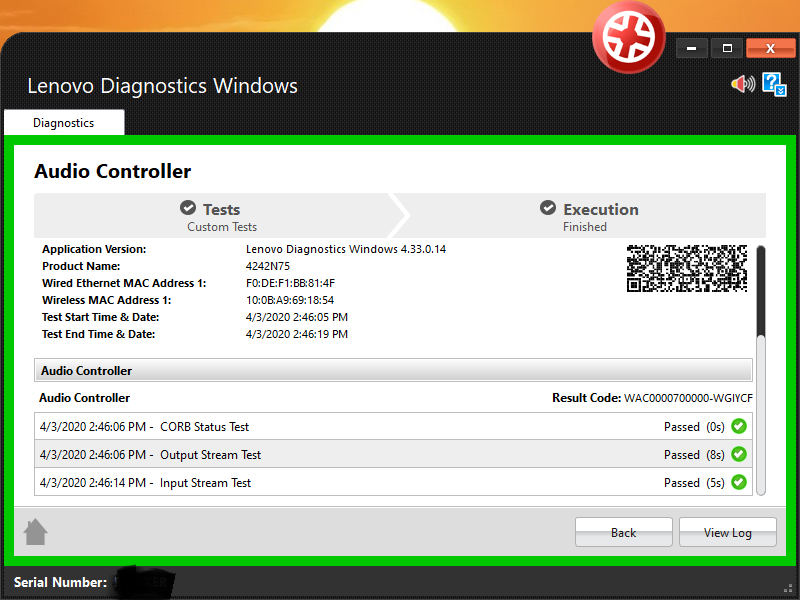
Task: Click result code WAC0000700000-WGIYCF
Action: point(688,398)
